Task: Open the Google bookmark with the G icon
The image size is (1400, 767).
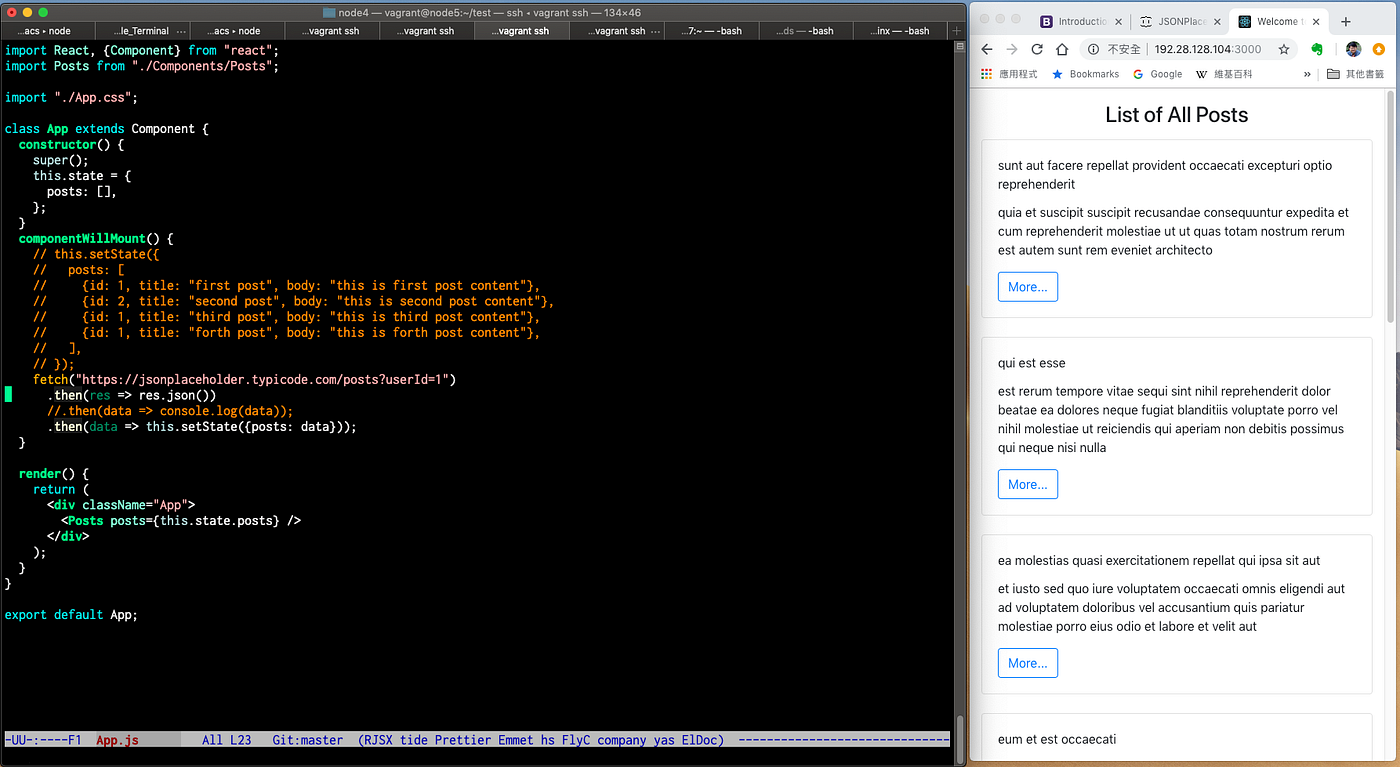Action: (x=1158, y=73)
